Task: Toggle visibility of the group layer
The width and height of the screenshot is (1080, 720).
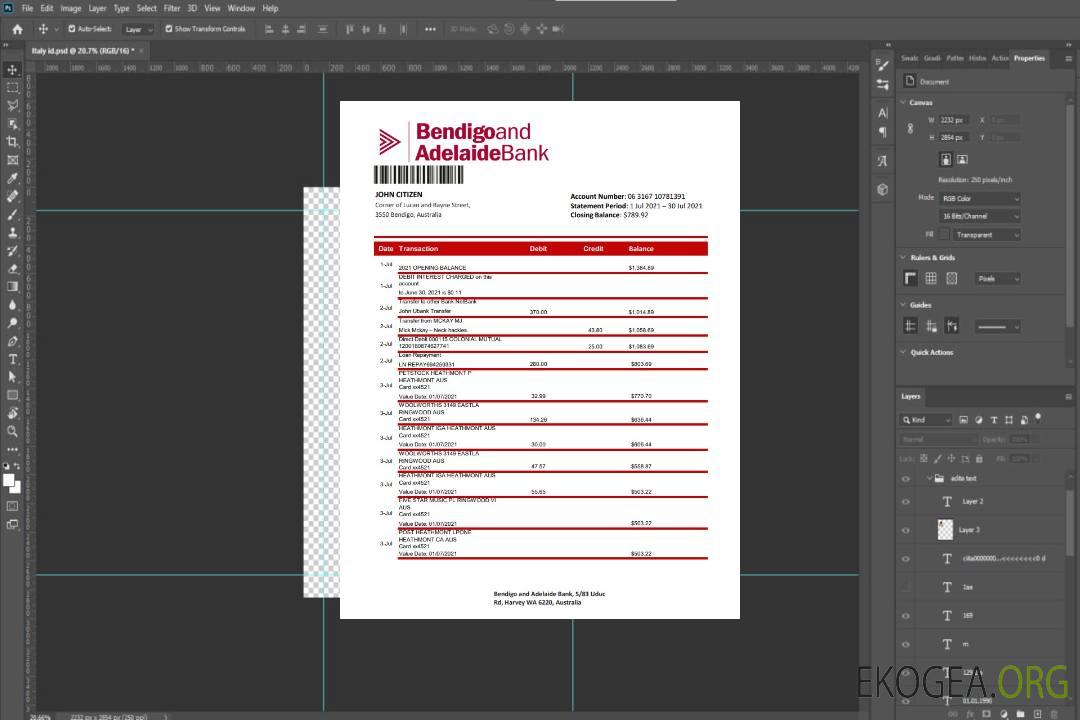Action: point(906,479)
